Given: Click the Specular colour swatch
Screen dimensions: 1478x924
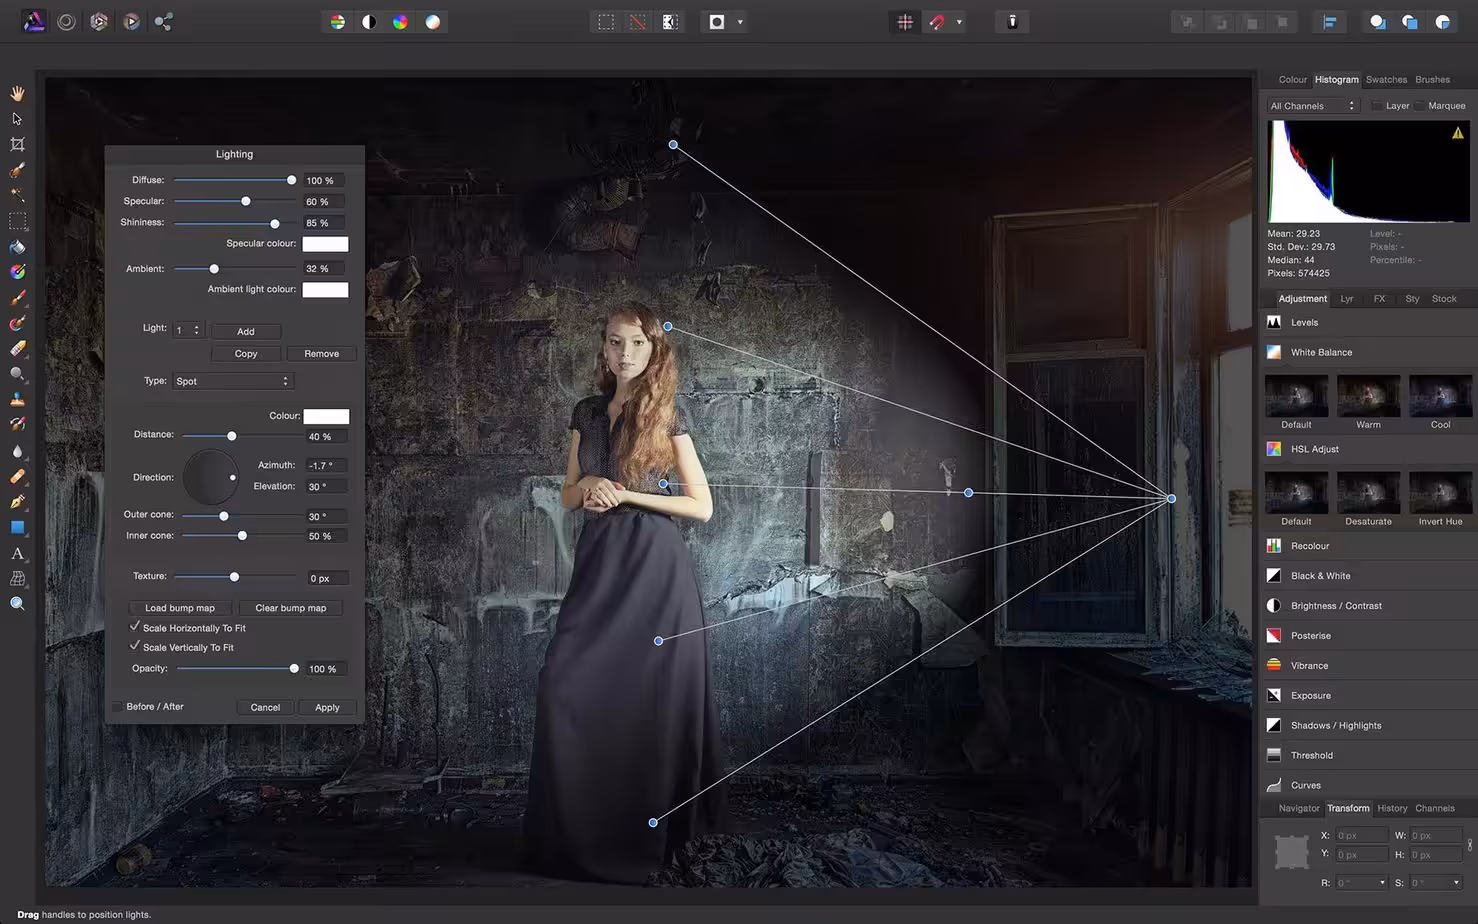Looking at the screenshot, I should [x=326, y=243].
